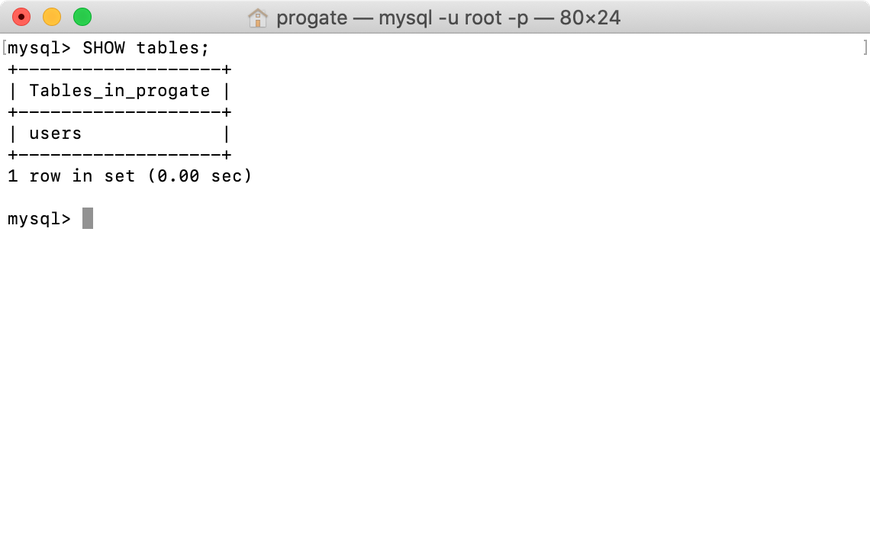The height and width of the screenshot is (557, 870).
Task: Click the '1 row in set' result line
Action: click(x=129, y=176)
